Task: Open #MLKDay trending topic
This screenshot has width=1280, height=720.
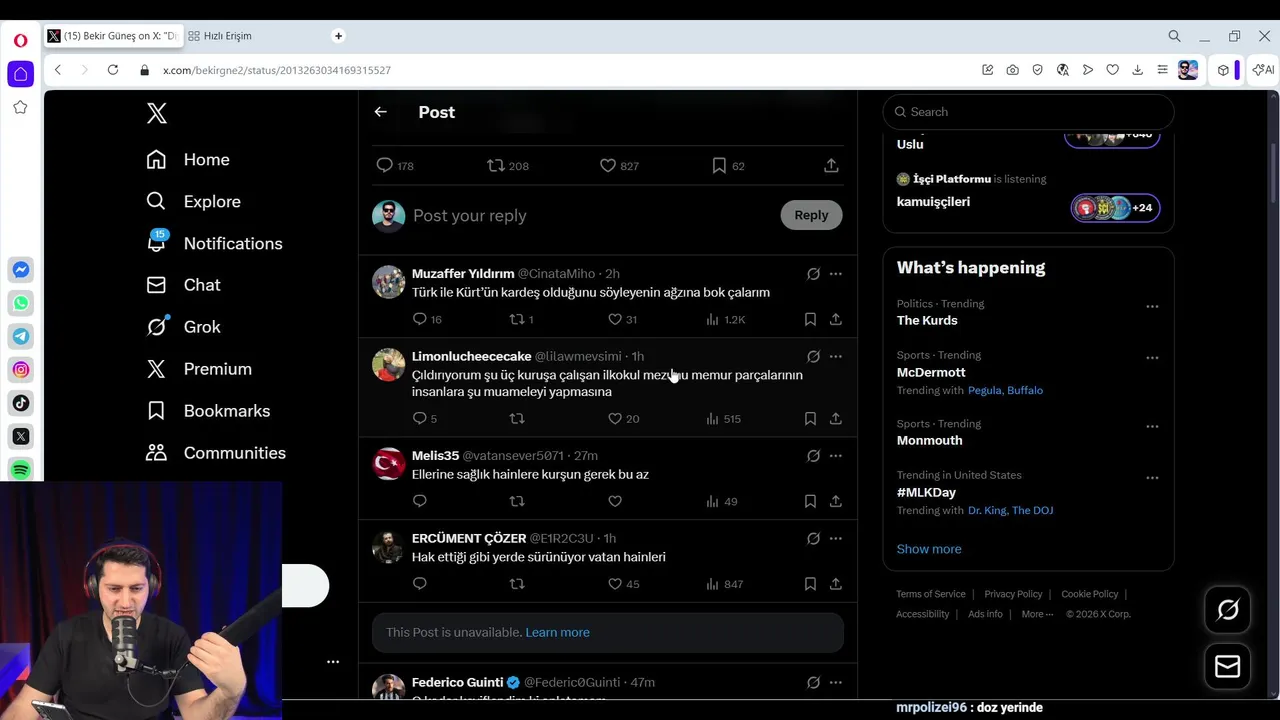Action: [x=926, y=492]
